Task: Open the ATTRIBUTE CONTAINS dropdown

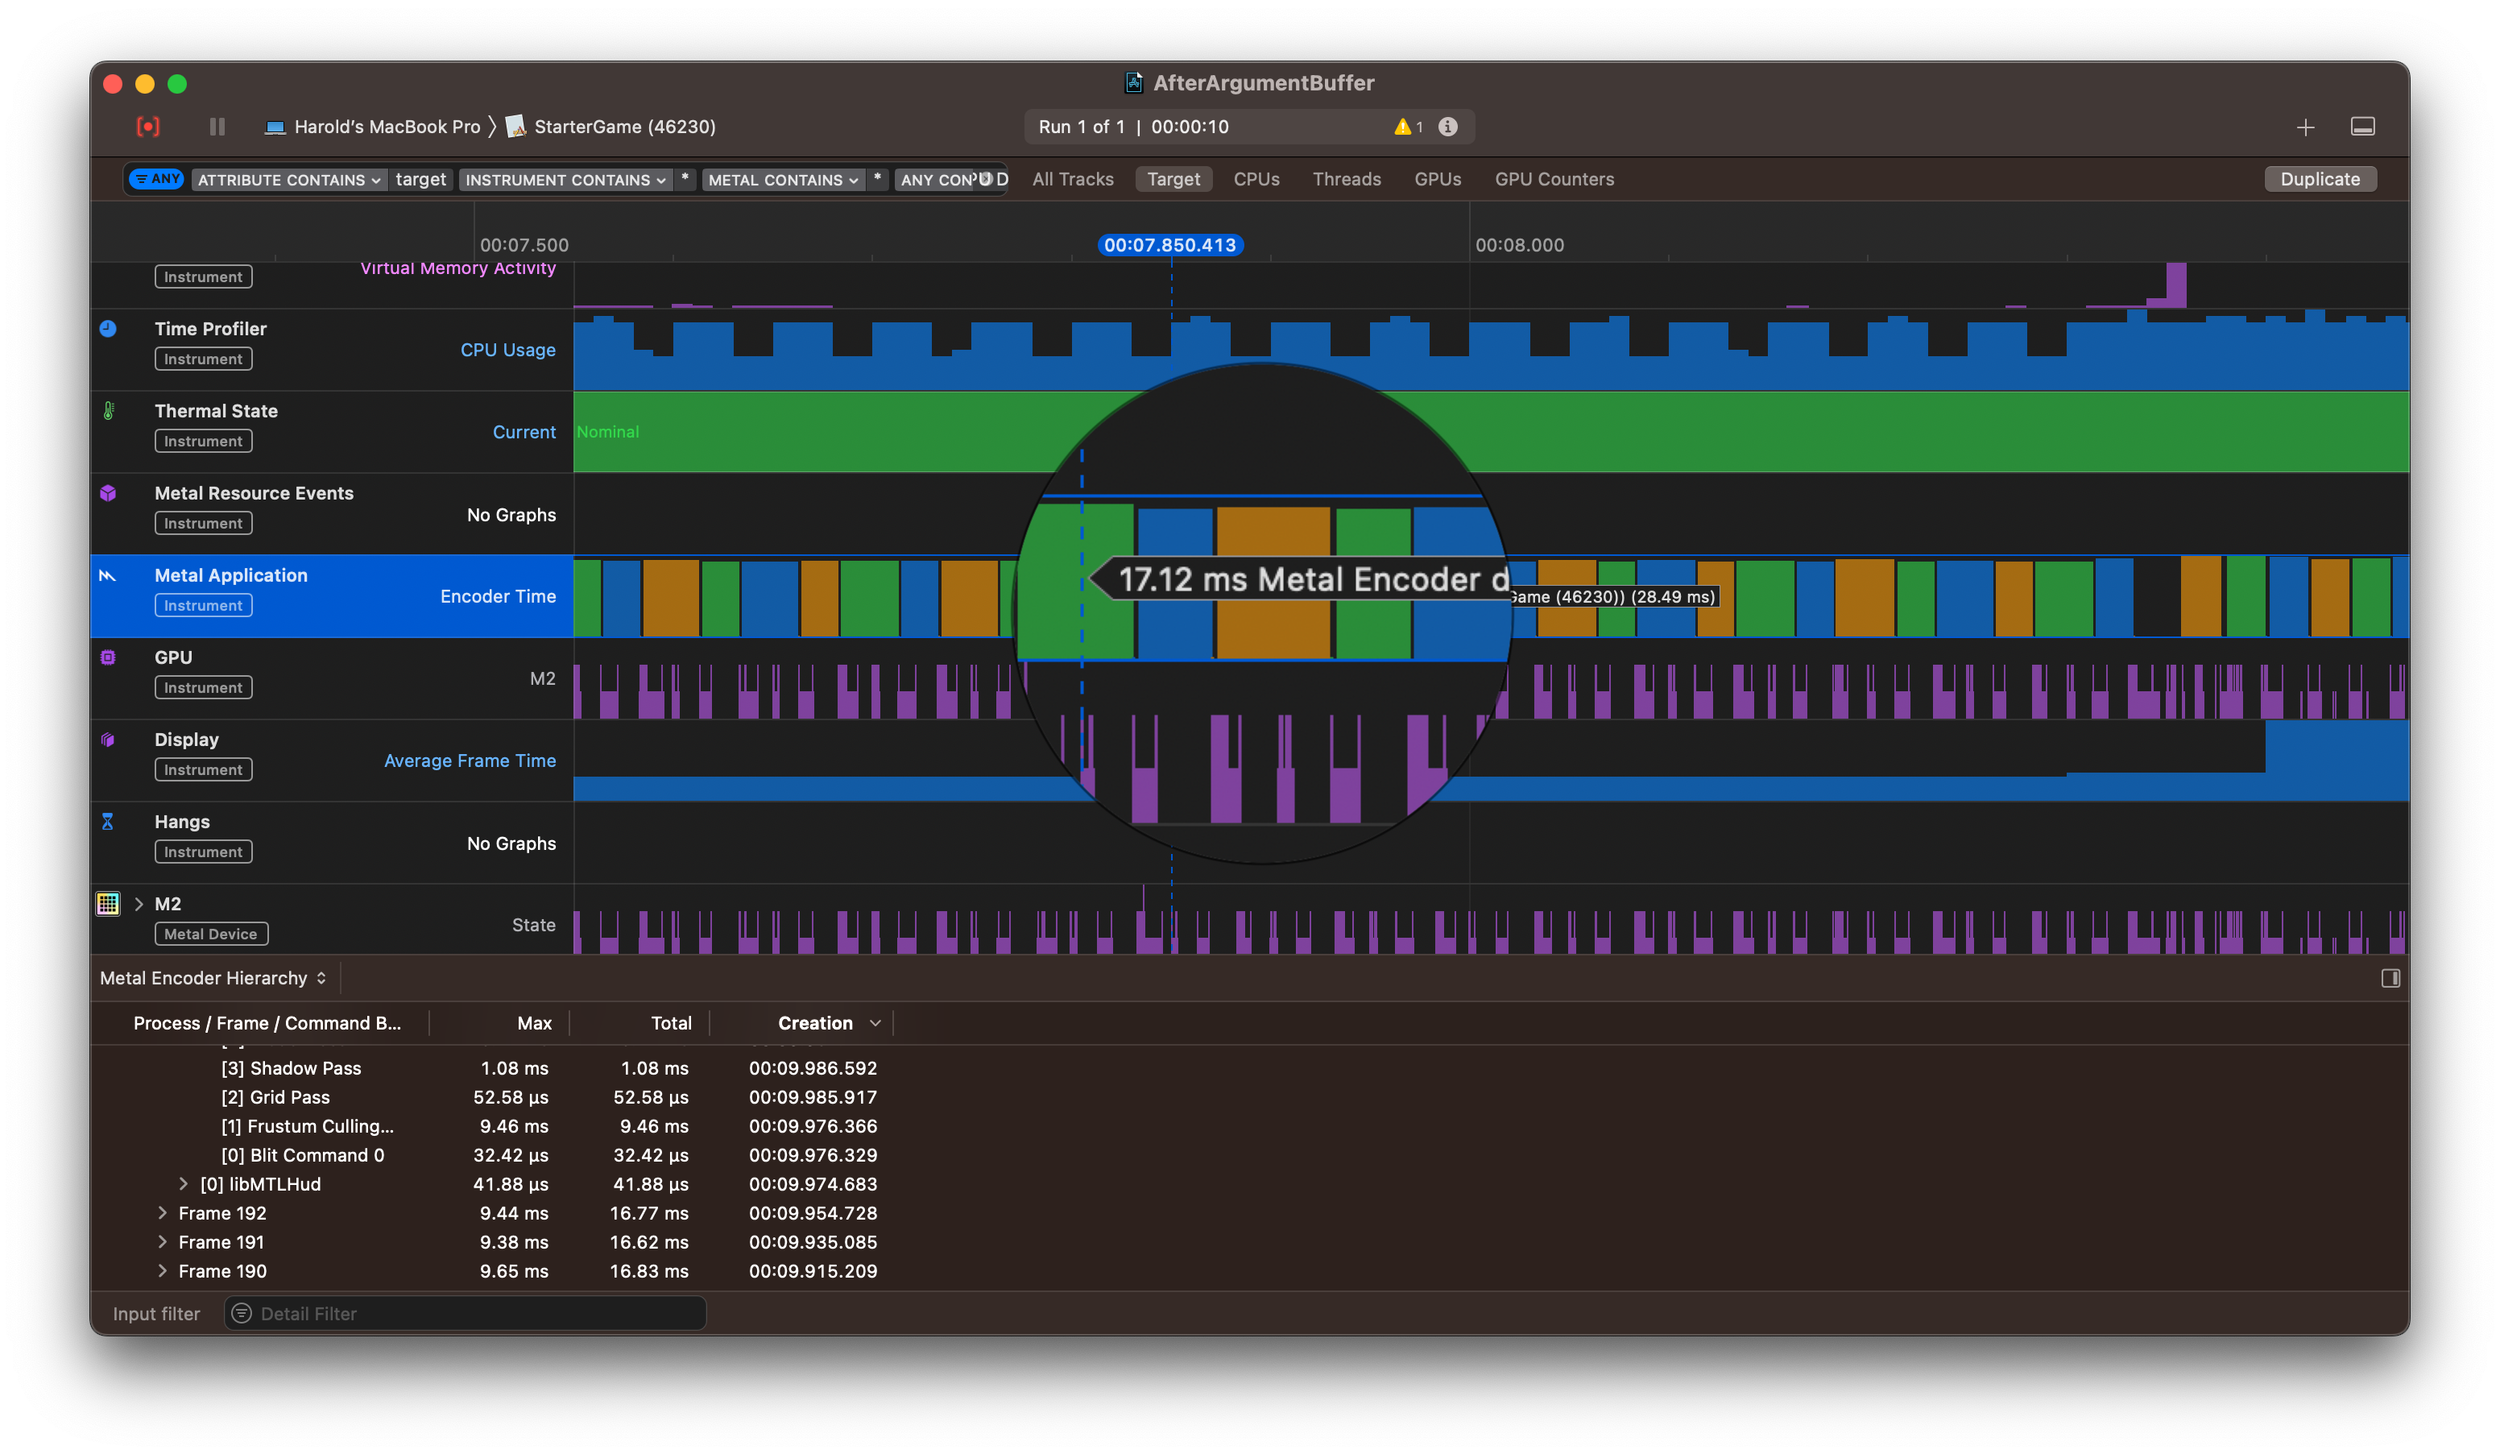Action: (x=288, y=180)
